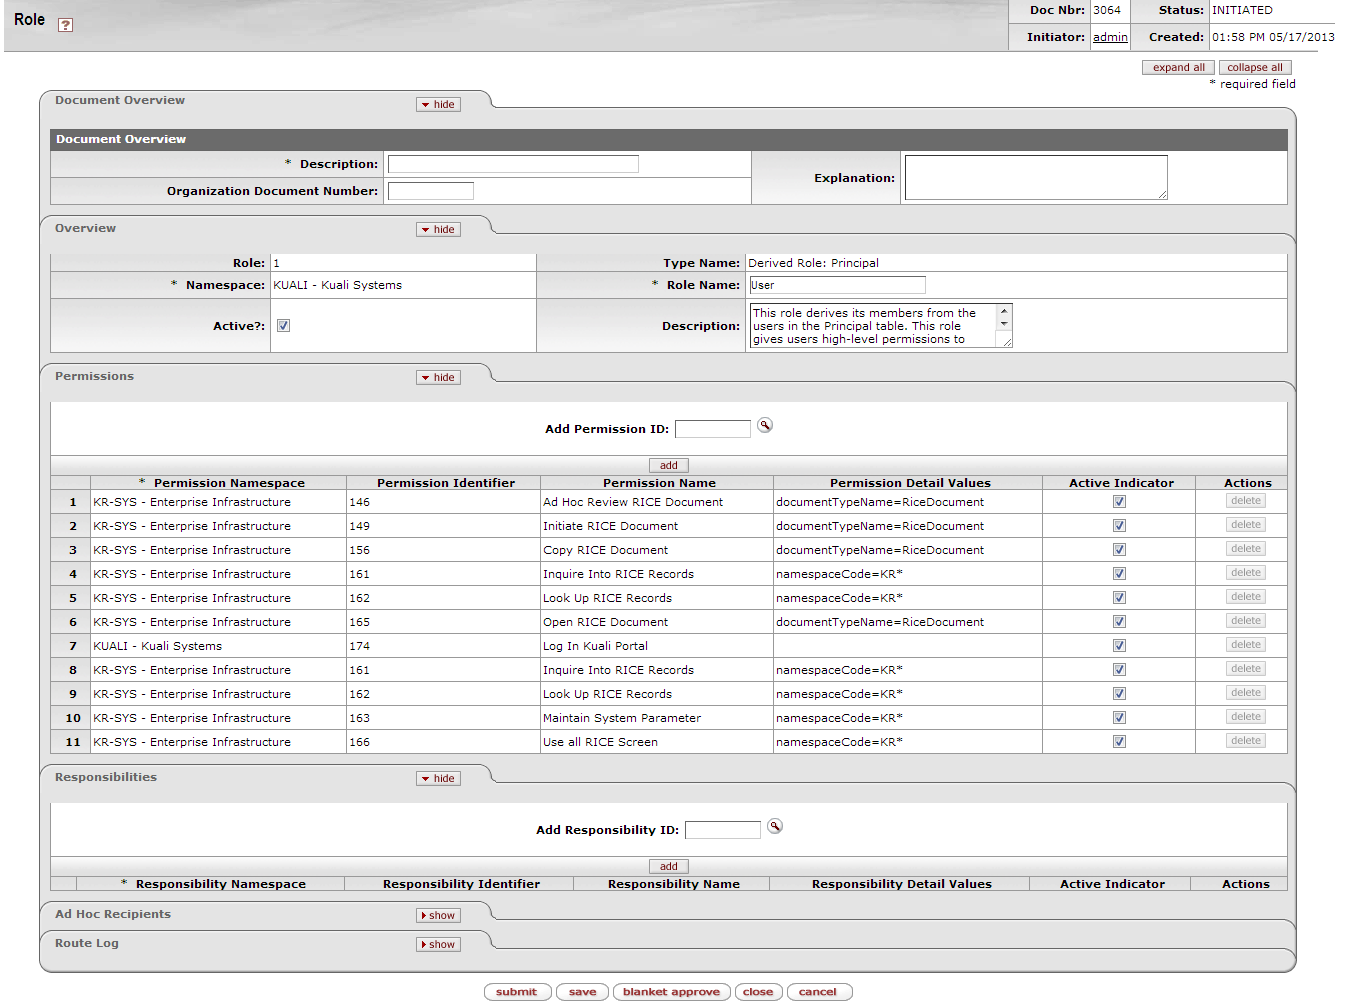
Task: Delete permission 156 Copy RICE Document
Action: point(1246,549)
